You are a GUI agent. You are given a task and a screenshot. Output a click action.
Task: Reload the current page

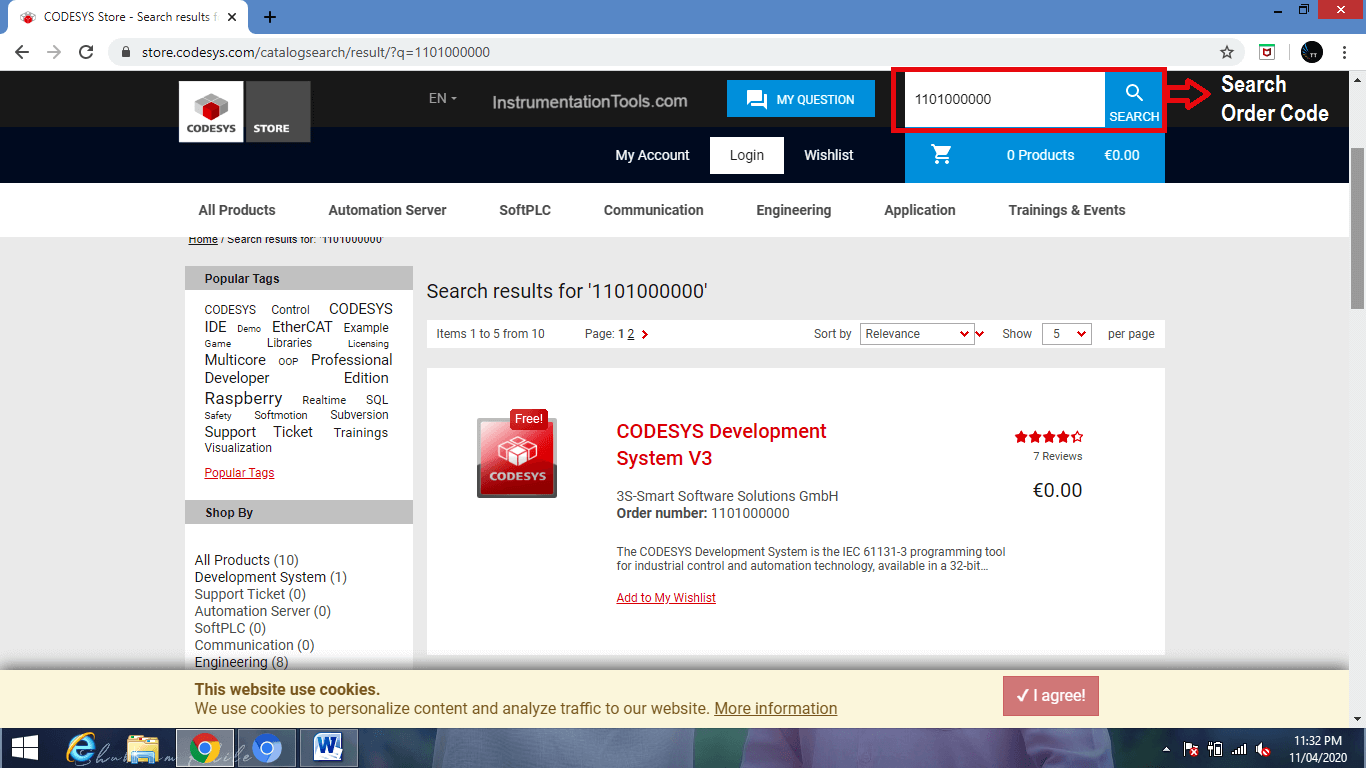(86, 52)
